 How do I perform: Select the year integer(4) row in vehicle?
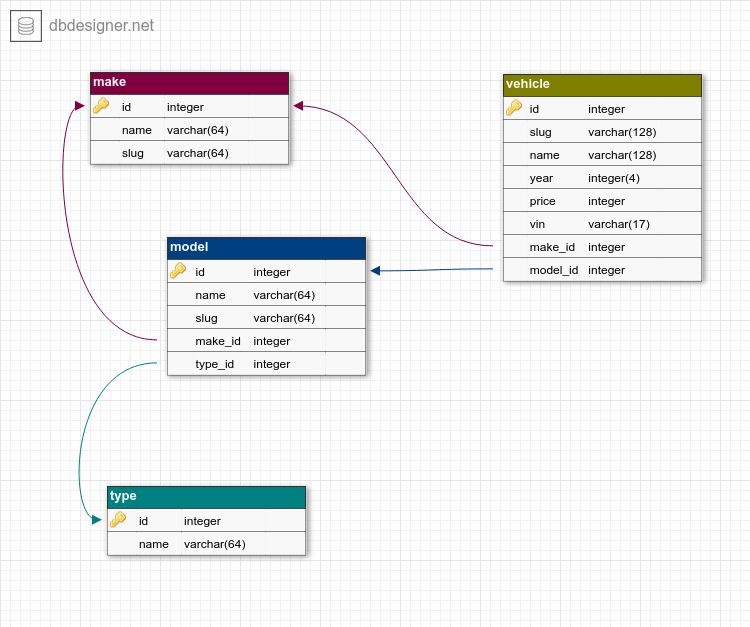point(602,178)
